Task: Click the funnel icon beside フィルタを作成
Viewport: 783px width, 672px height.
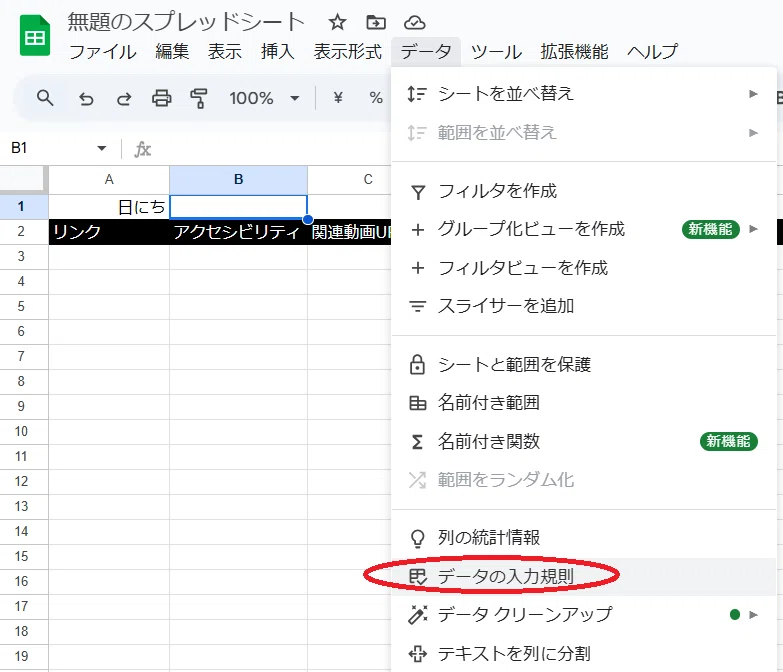Action: coord(417,192)
